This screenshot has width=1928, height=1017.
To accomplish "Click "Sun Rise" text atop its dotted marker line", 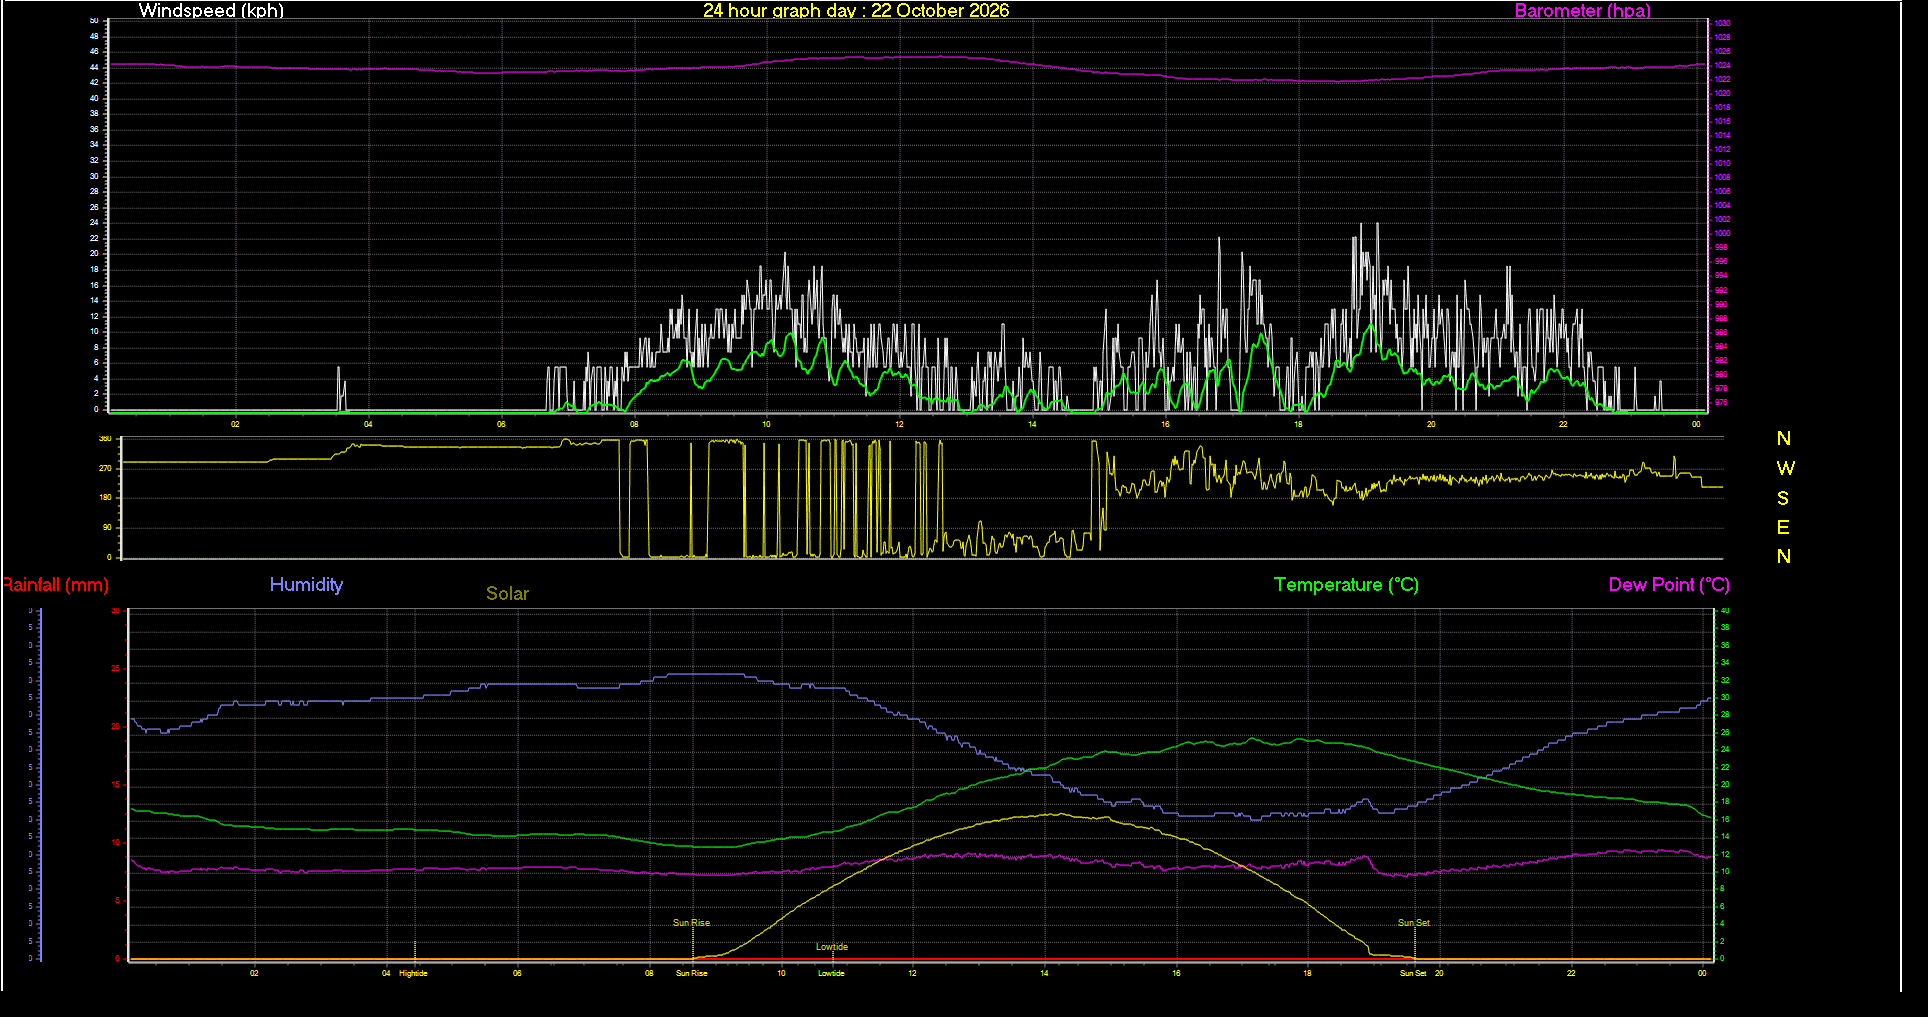I will point(691,923).
